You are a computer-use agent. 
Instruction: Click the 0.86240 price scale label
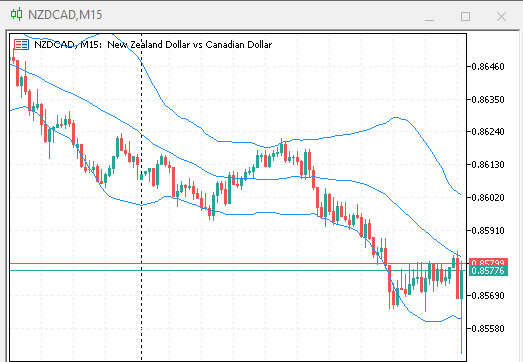pyautogui.click(x=488, y=131)
